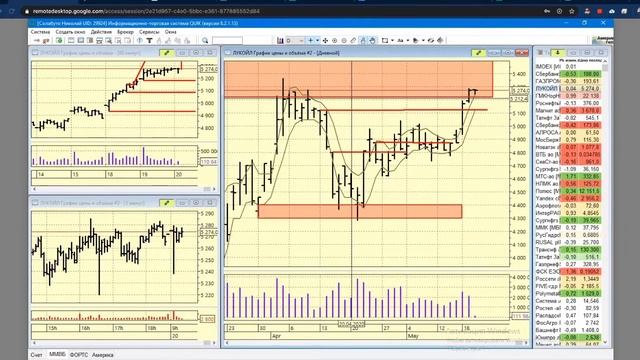Click the 30-minute chart horizontal scrollbar
640x360 pixels.
tap(124, 189)
